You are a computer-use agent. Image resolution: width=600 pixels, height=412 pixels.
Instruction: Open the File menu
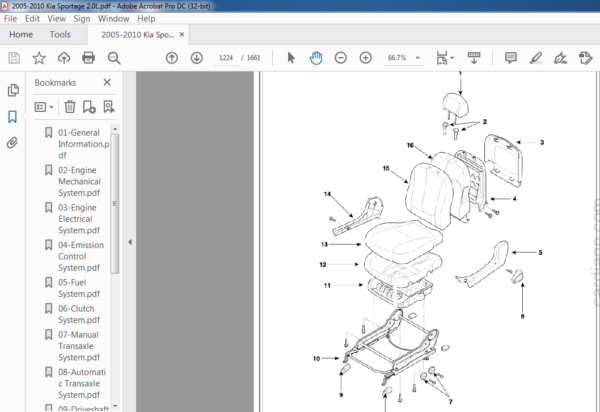click(x=10, y=19)
